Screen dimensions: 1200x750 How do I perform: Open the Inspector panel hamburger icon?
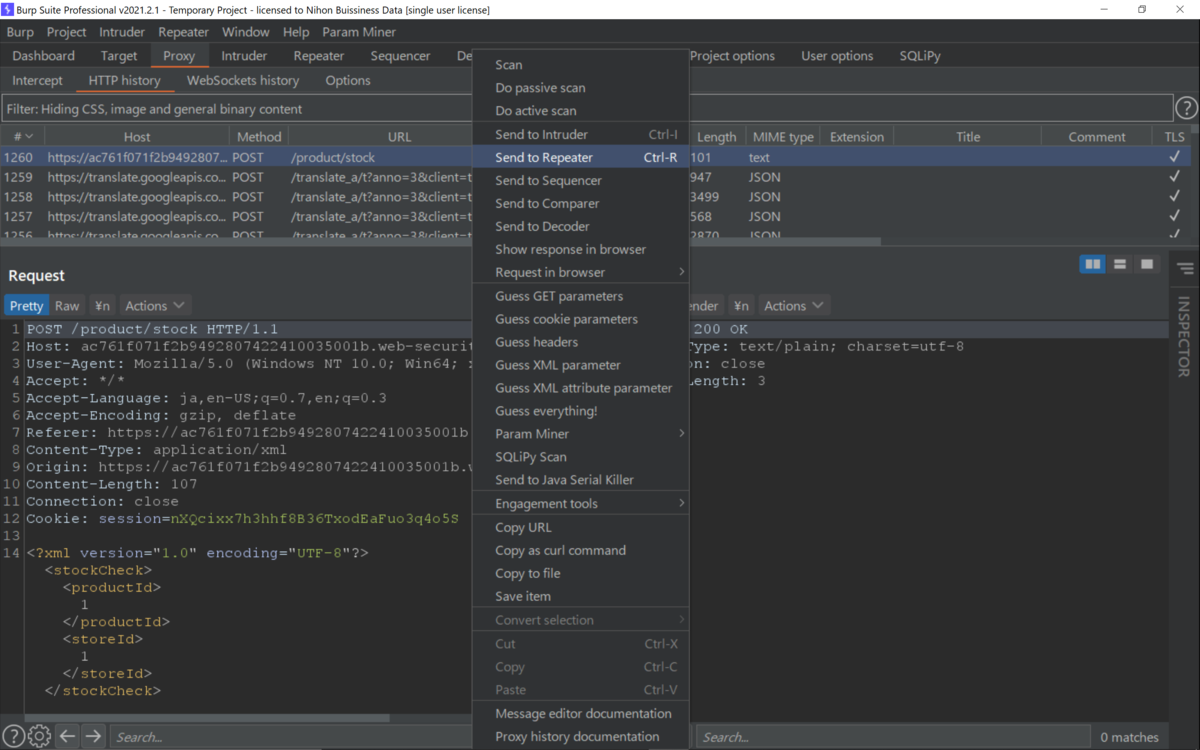(x=1186, y=269)
